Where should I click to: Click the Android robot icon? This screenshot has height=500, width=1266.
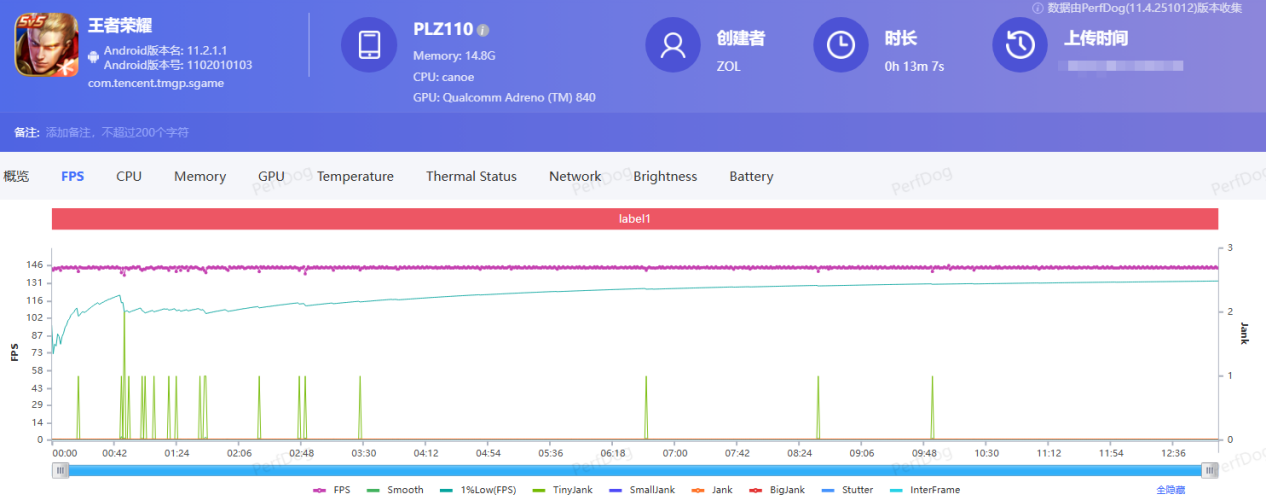pos(94,57)
